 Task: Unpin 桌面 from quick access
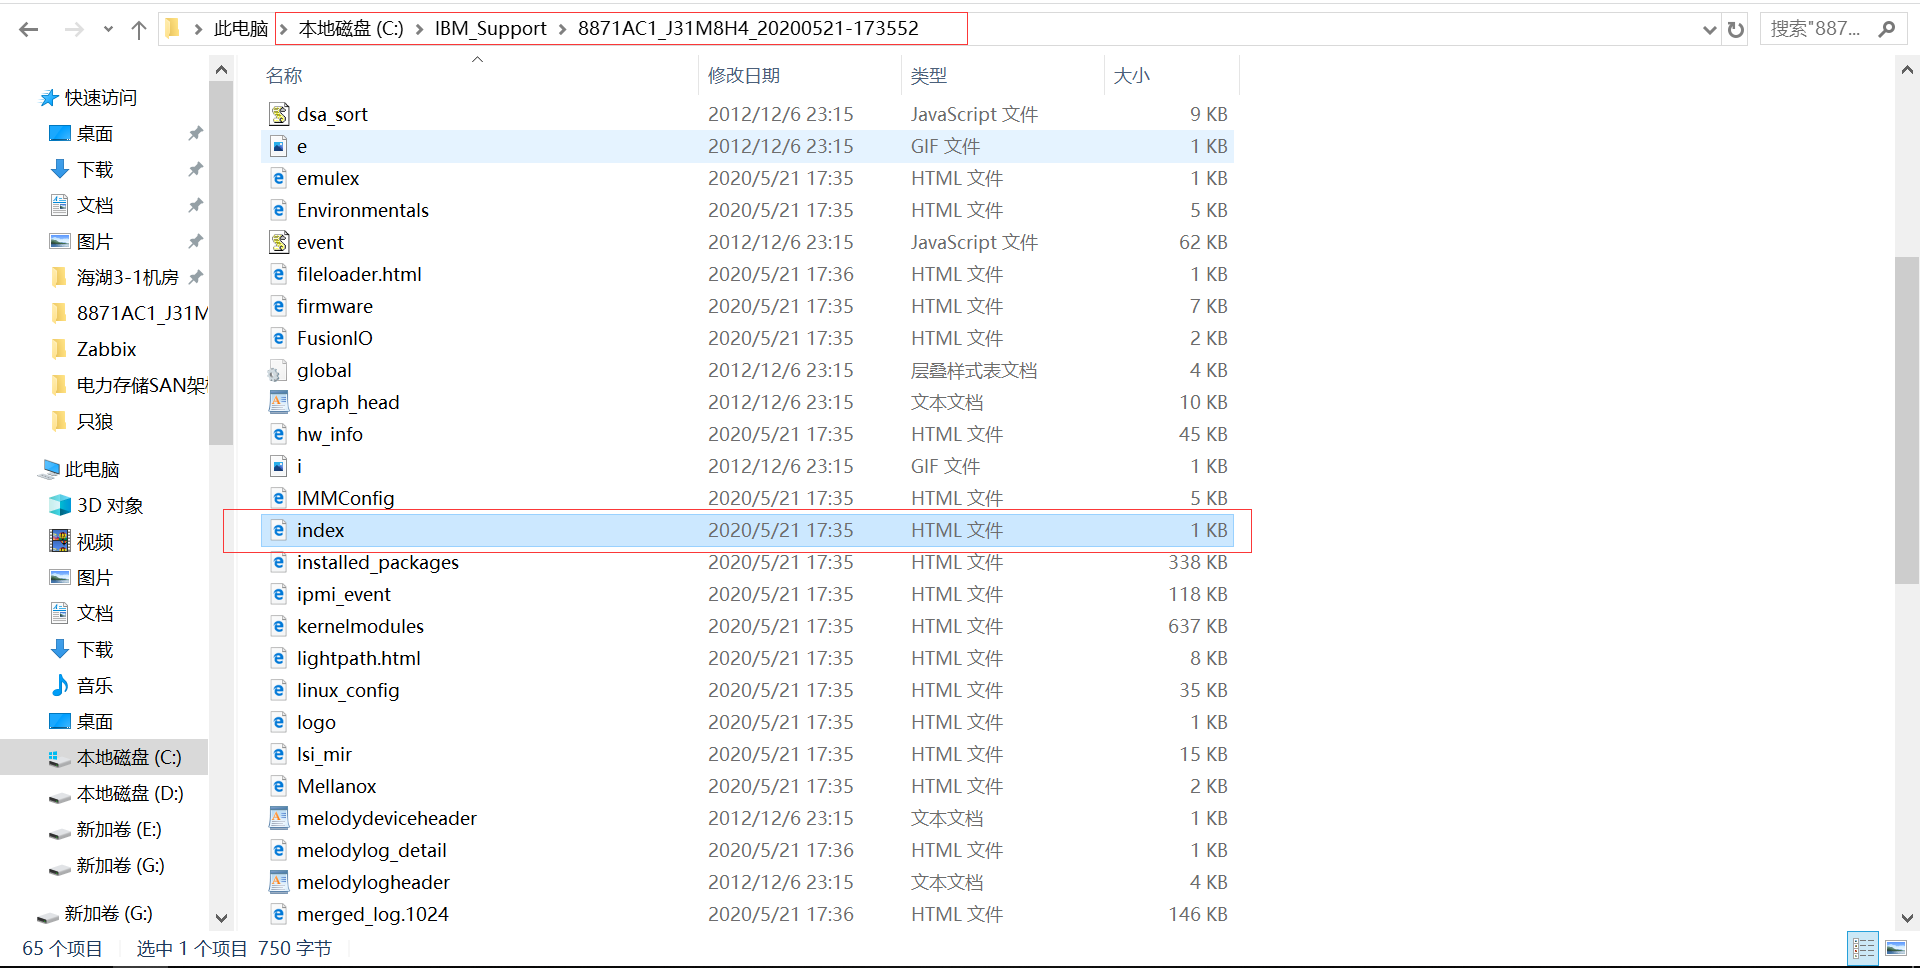[x=196, y=133]
